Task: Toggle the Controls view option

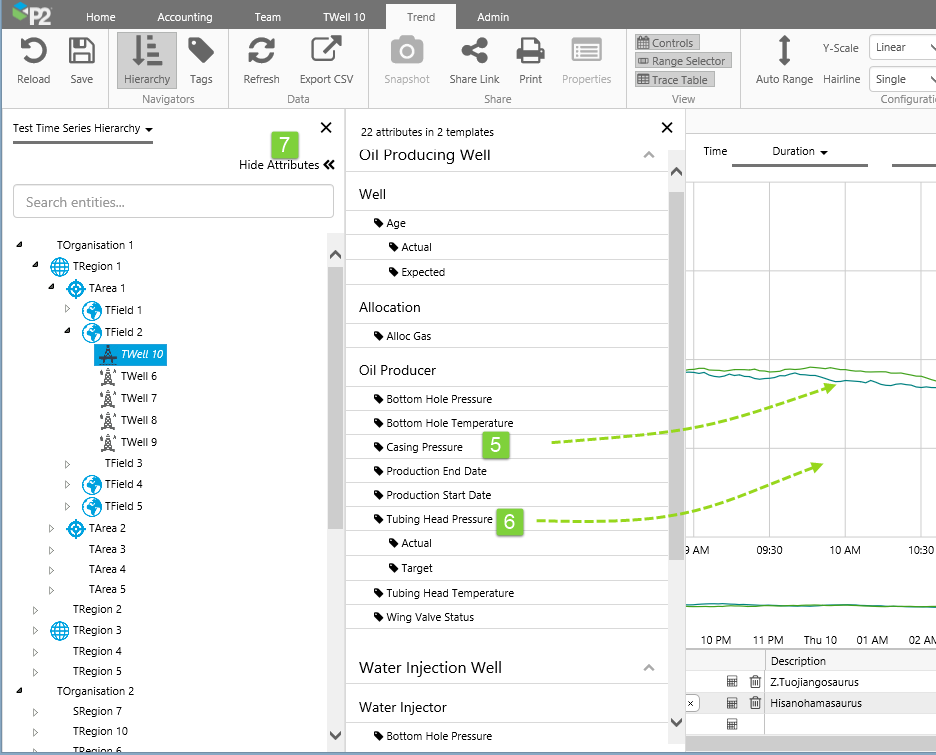Action: click(x=667, y=43)
